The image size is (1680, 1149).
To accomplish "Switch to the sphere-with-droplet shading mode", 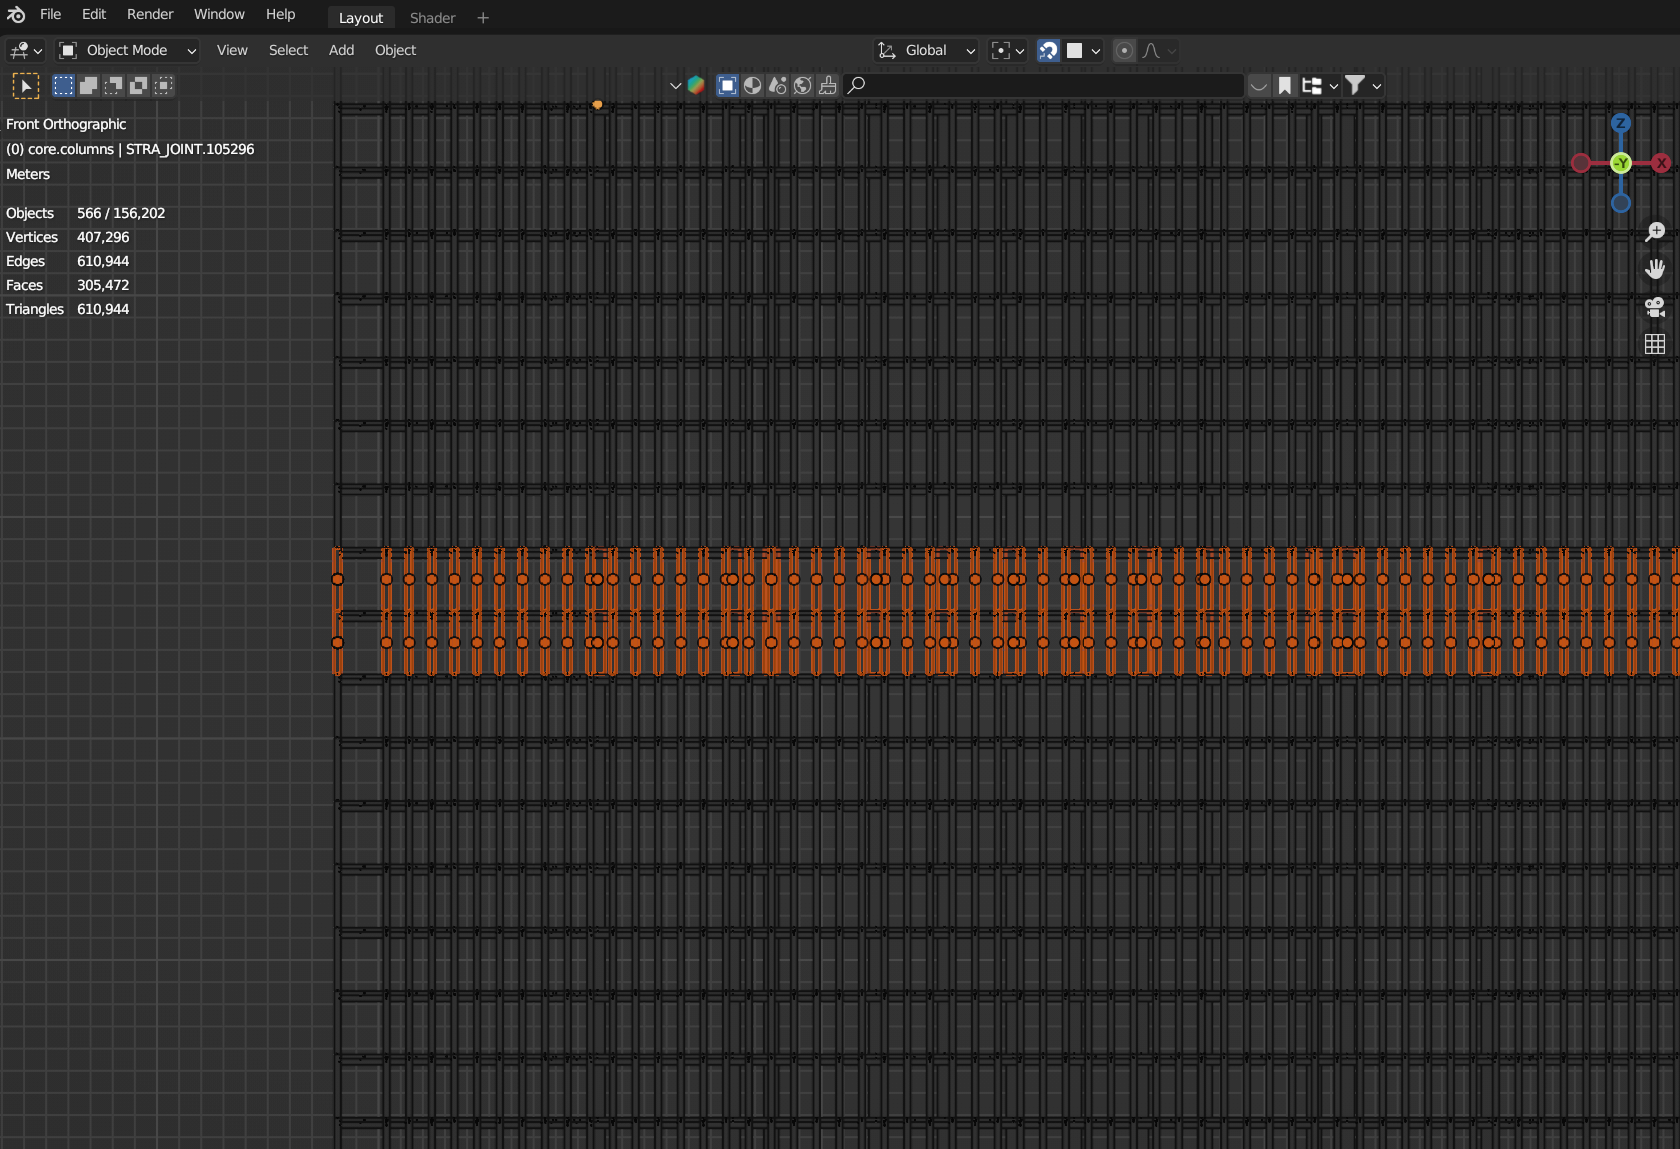I will 777,86.
